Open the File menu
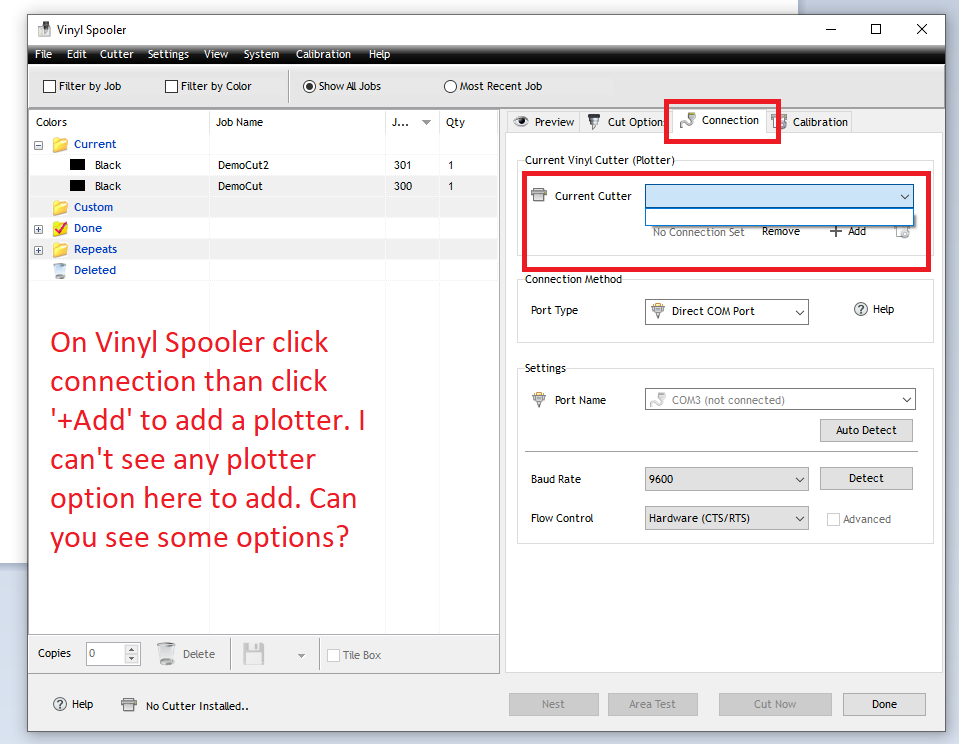The image size is (959, 744). (x=43, y=54)
